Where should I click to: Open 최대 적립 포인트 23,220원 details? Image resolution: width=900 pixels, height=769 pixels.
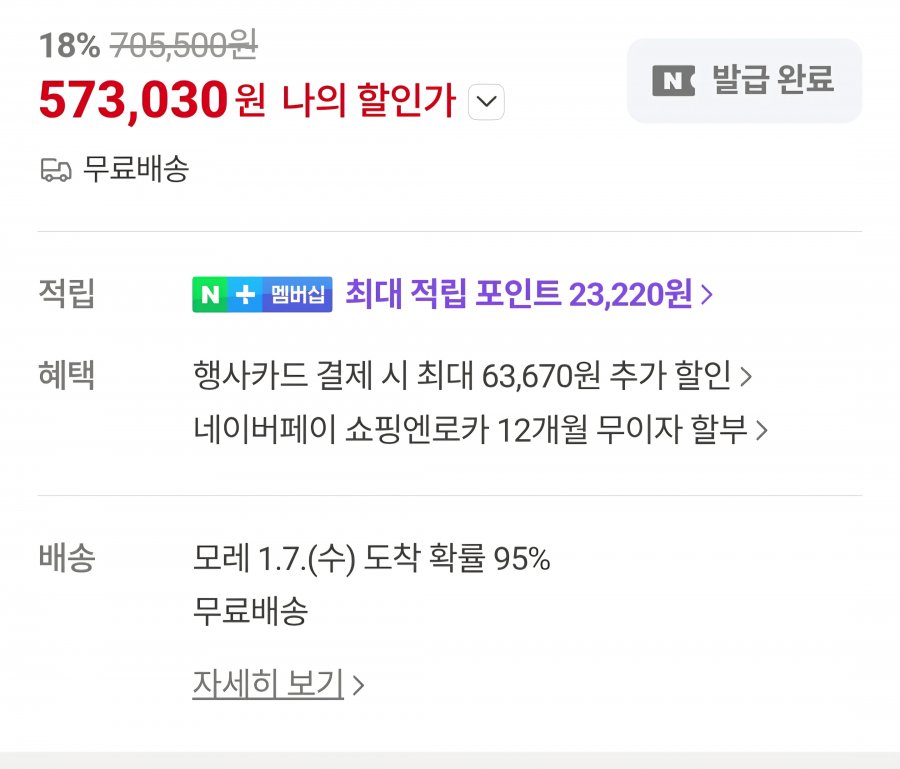(x=518, y=294)
